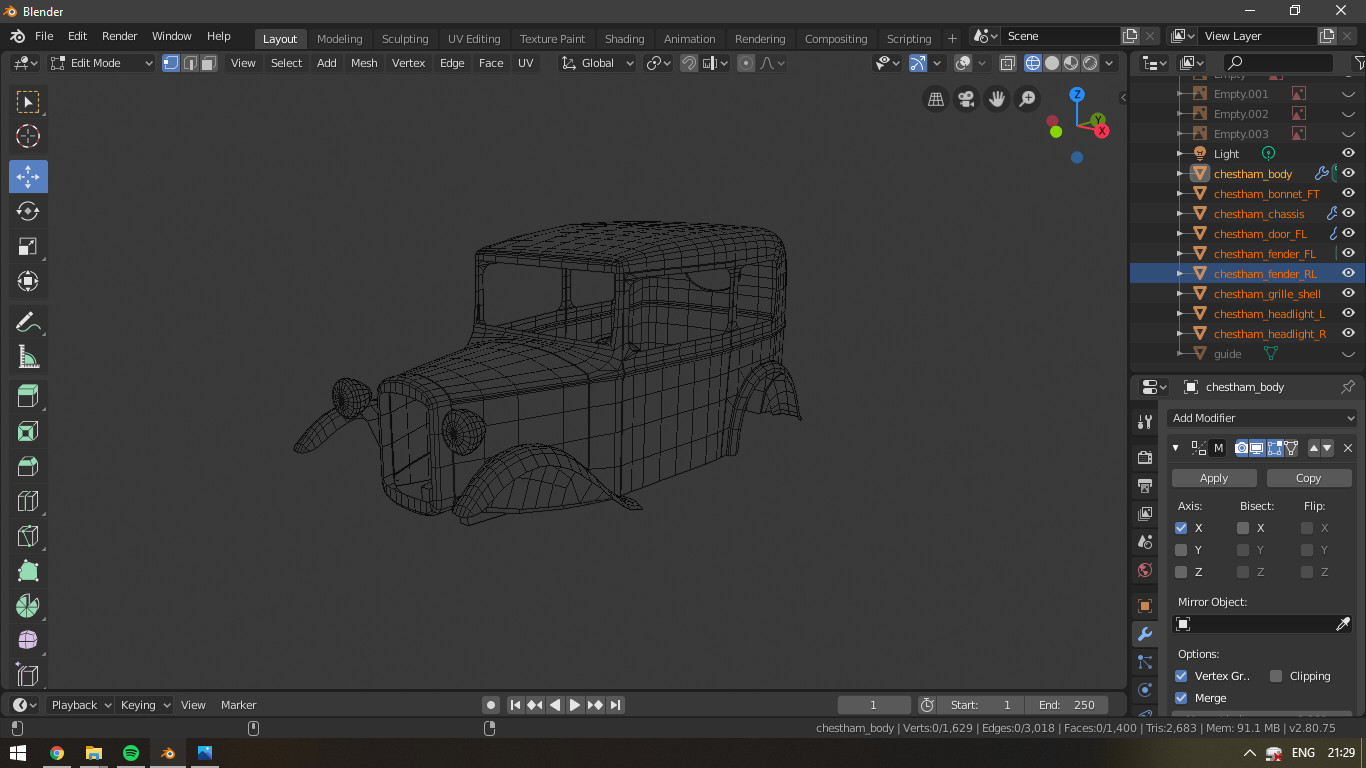Screen dimensions: 1366x768
Task: Open the Render menu
Action: click(119, 36)
